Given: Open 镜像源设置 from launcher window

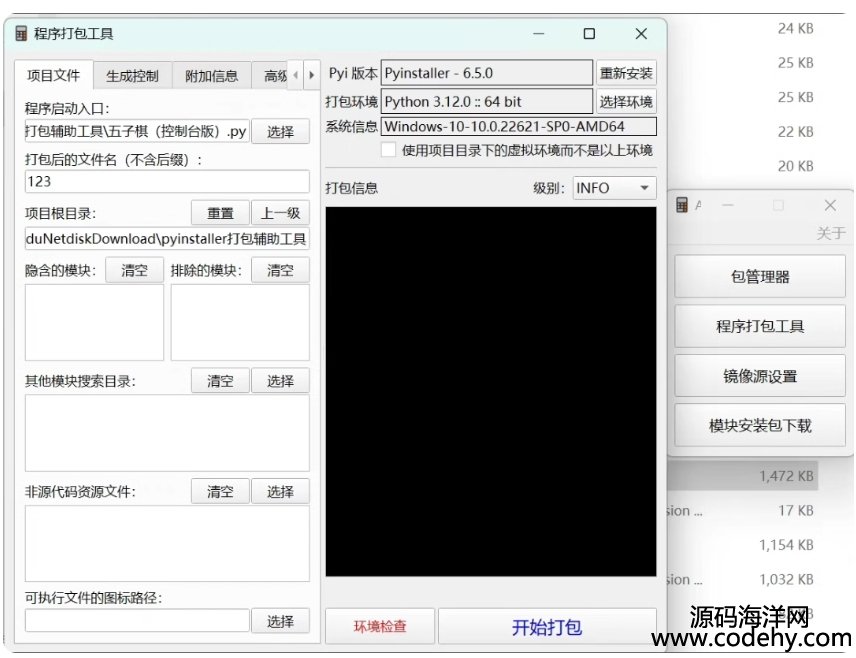Looking at the screenshot, I should (x=760, y=376).
